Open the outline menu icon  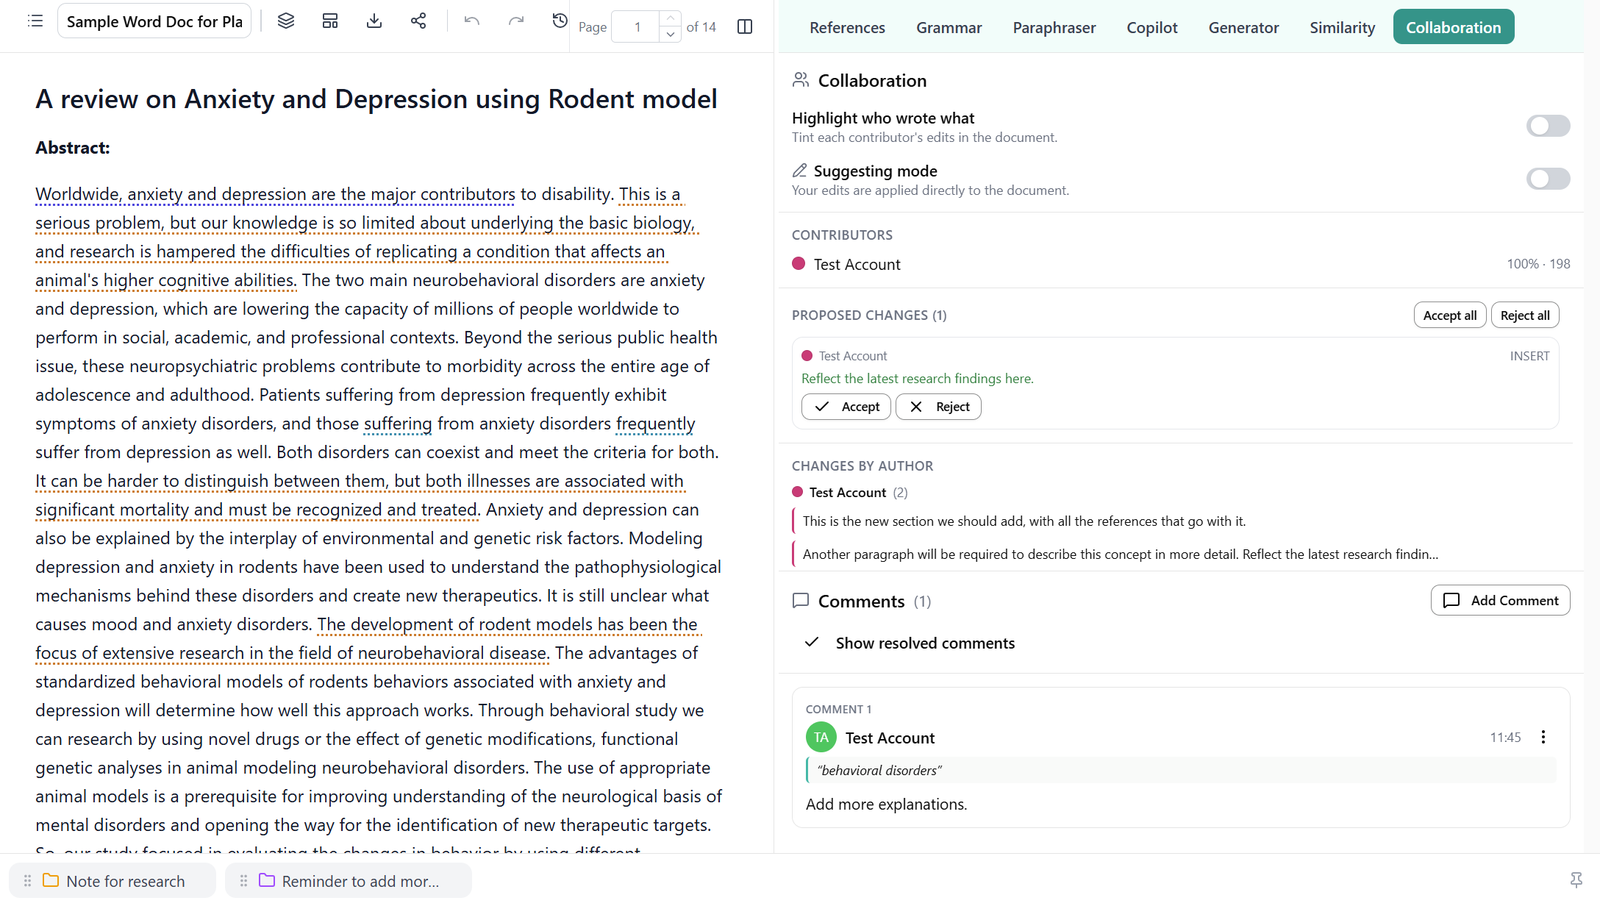pyautogui.click(x=35, y=21)
